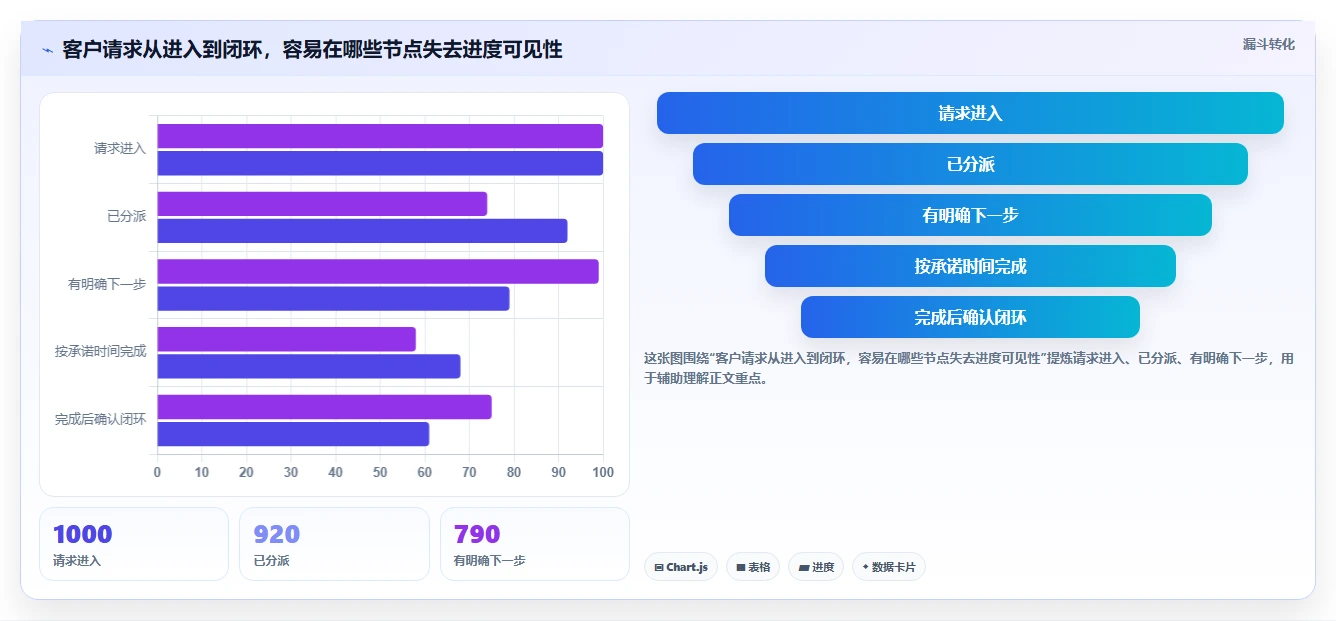1336x621 pixels.
Task: Click the purple bar for 已分派
Action: coord(322,204)
